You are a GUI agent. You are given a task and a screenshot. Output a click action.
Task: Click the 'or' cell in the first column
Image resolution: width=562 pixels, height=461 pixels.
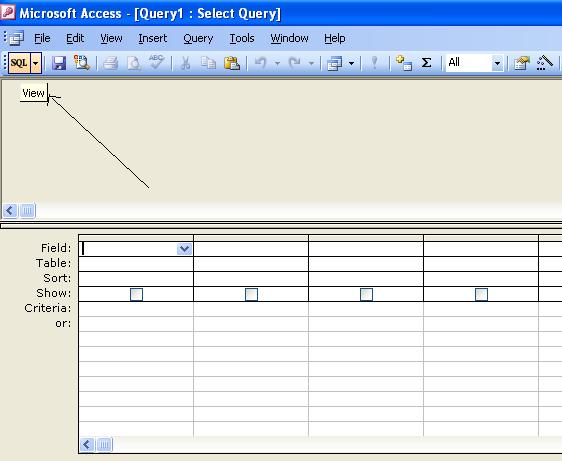point(136,324)
